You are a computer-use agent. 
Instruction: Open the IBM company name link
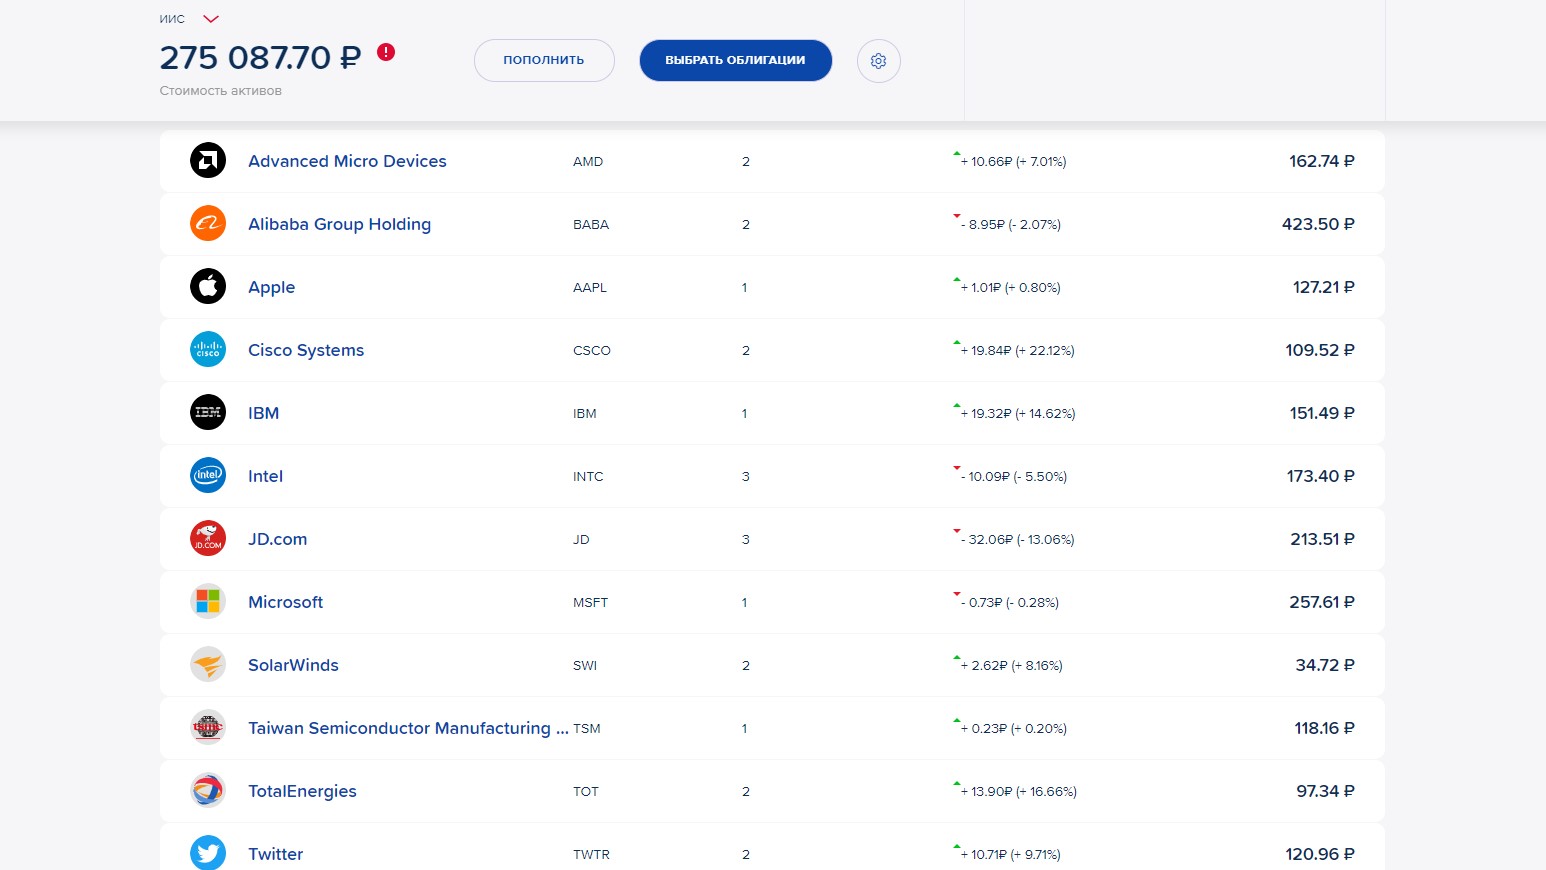(x=263, y=413)
